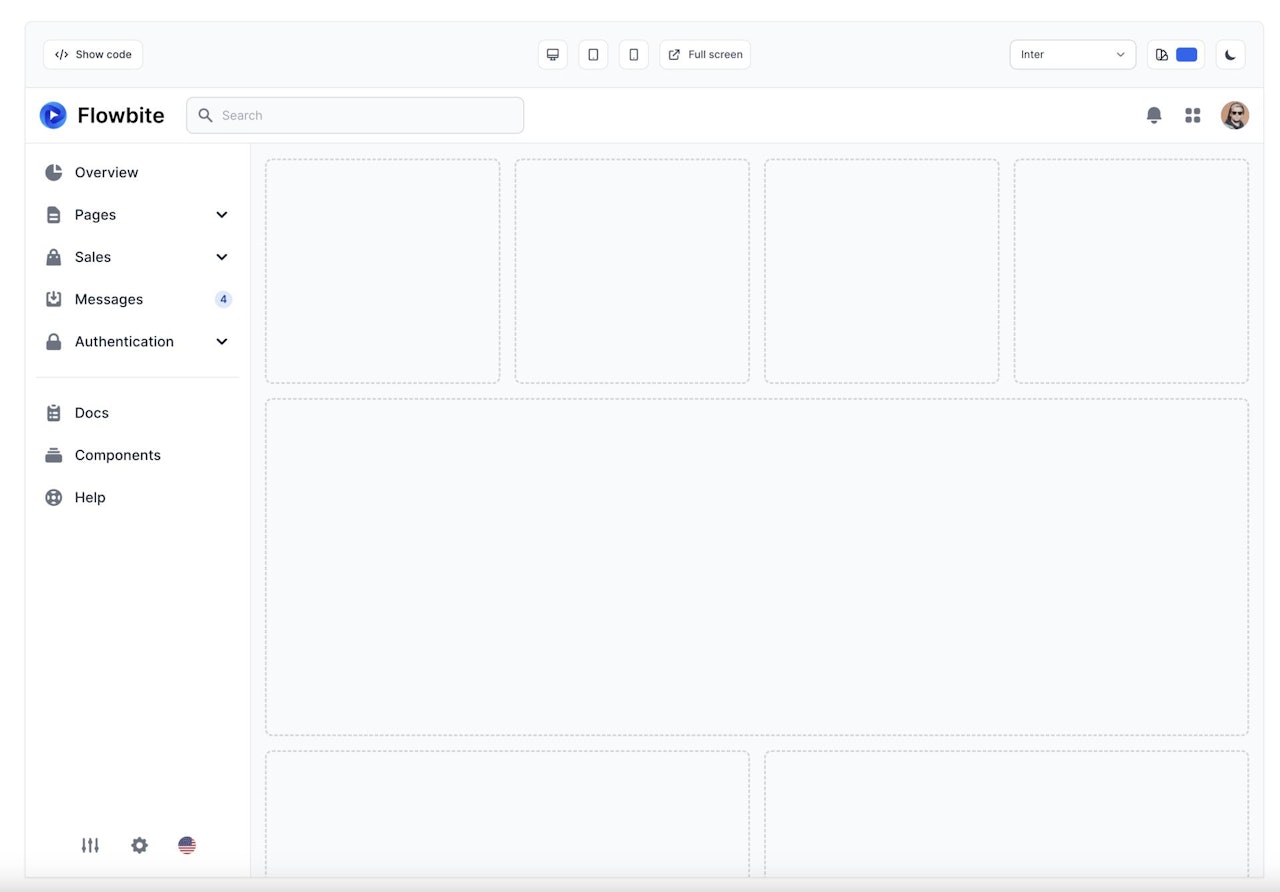Image resolution: width=1280 pixels, height=892 pixels.
Task: Open the Docs section
Action: [91, 412]
